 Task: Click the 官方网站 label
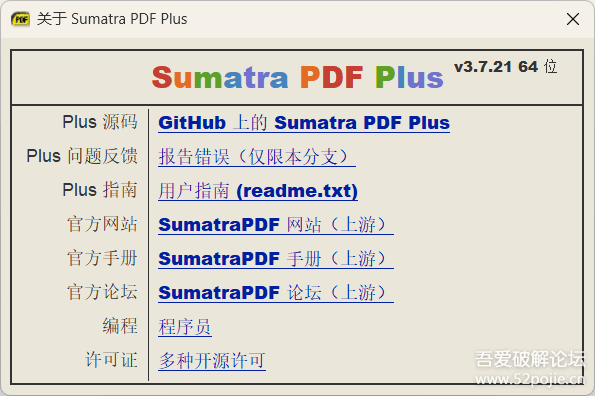coord(102,224)
